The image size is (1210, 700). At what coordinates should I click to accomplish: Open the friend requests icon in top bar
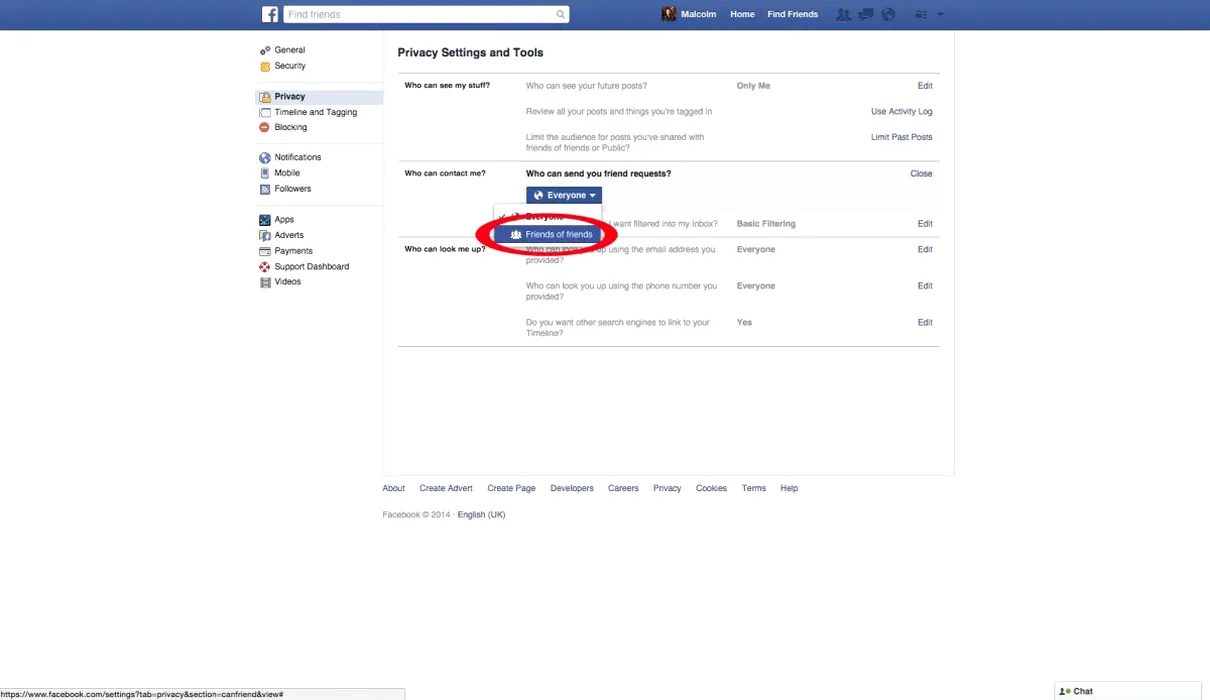click(x=843, y=14)
